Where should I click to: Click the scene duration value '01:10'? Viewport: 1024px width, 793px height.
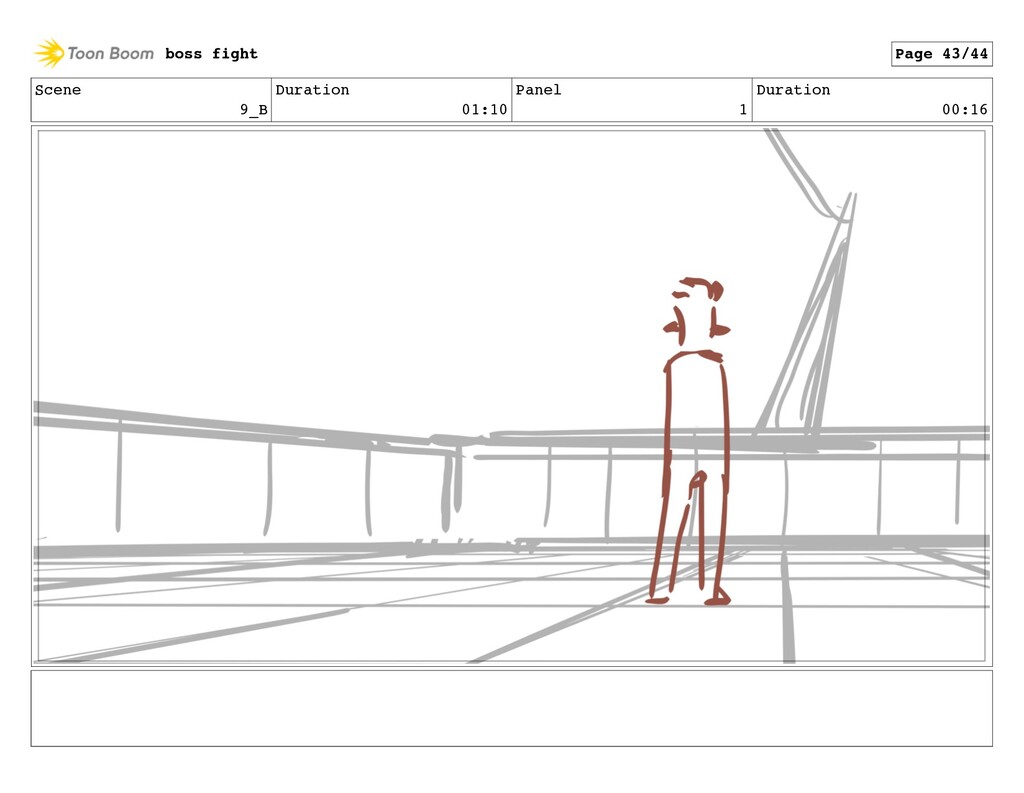click(x=484, y=109)
